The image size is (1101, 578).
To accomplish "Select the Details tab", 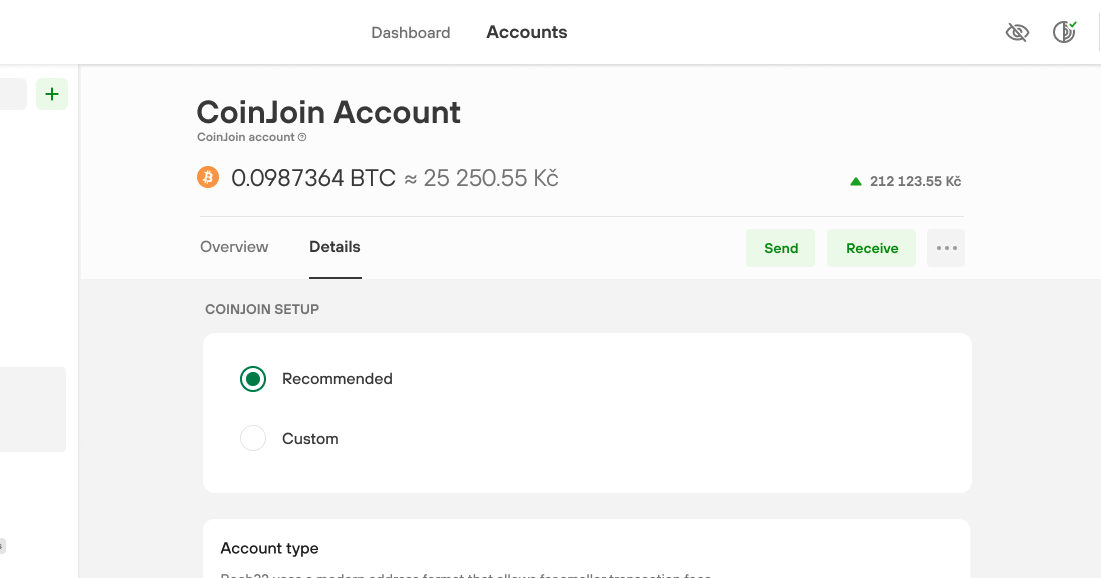I will point(334,247).
